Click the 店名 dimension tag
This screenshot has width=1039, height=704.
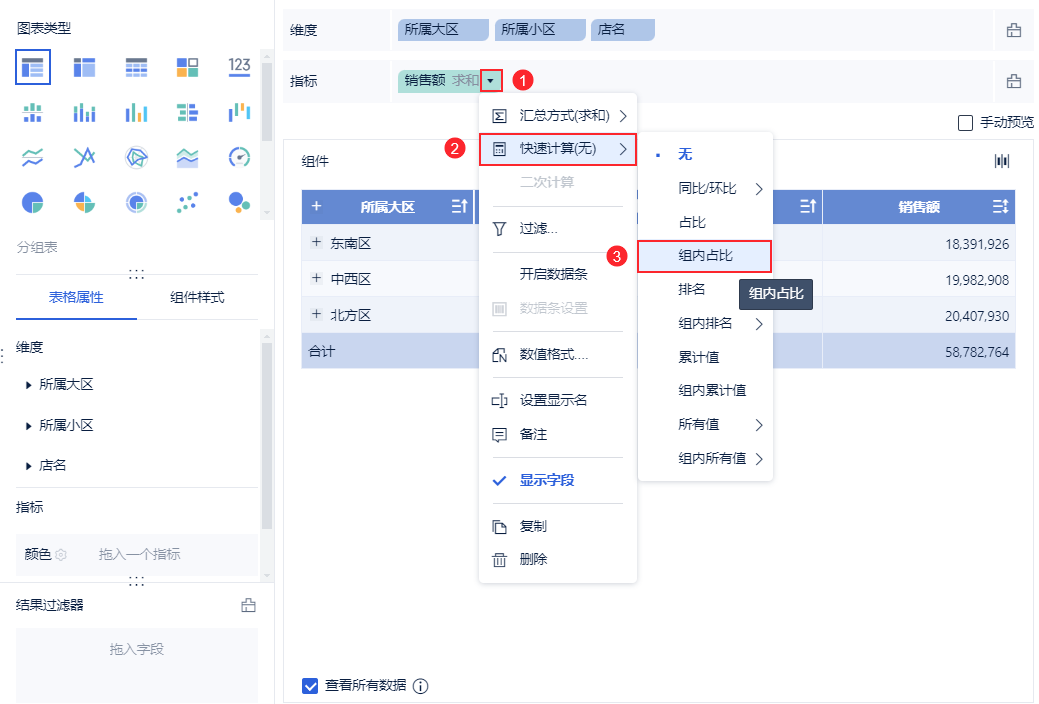coord(622,30)
